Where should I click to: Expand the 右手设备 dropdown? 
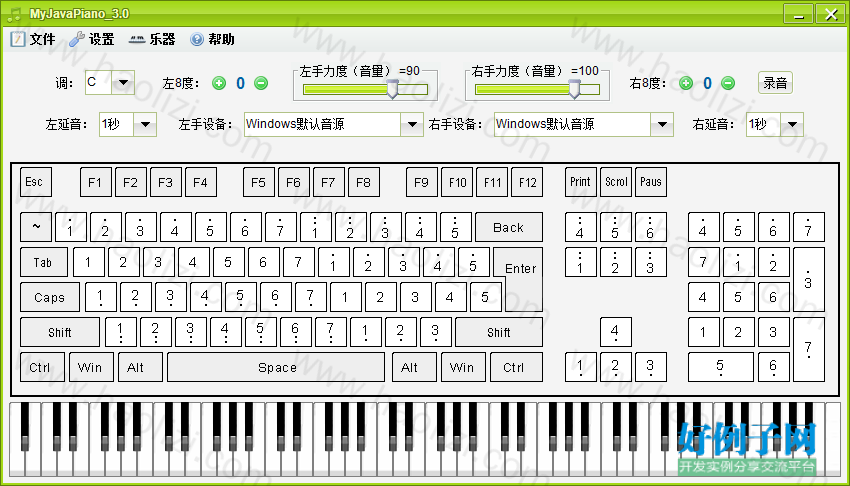tap(662, 125)
